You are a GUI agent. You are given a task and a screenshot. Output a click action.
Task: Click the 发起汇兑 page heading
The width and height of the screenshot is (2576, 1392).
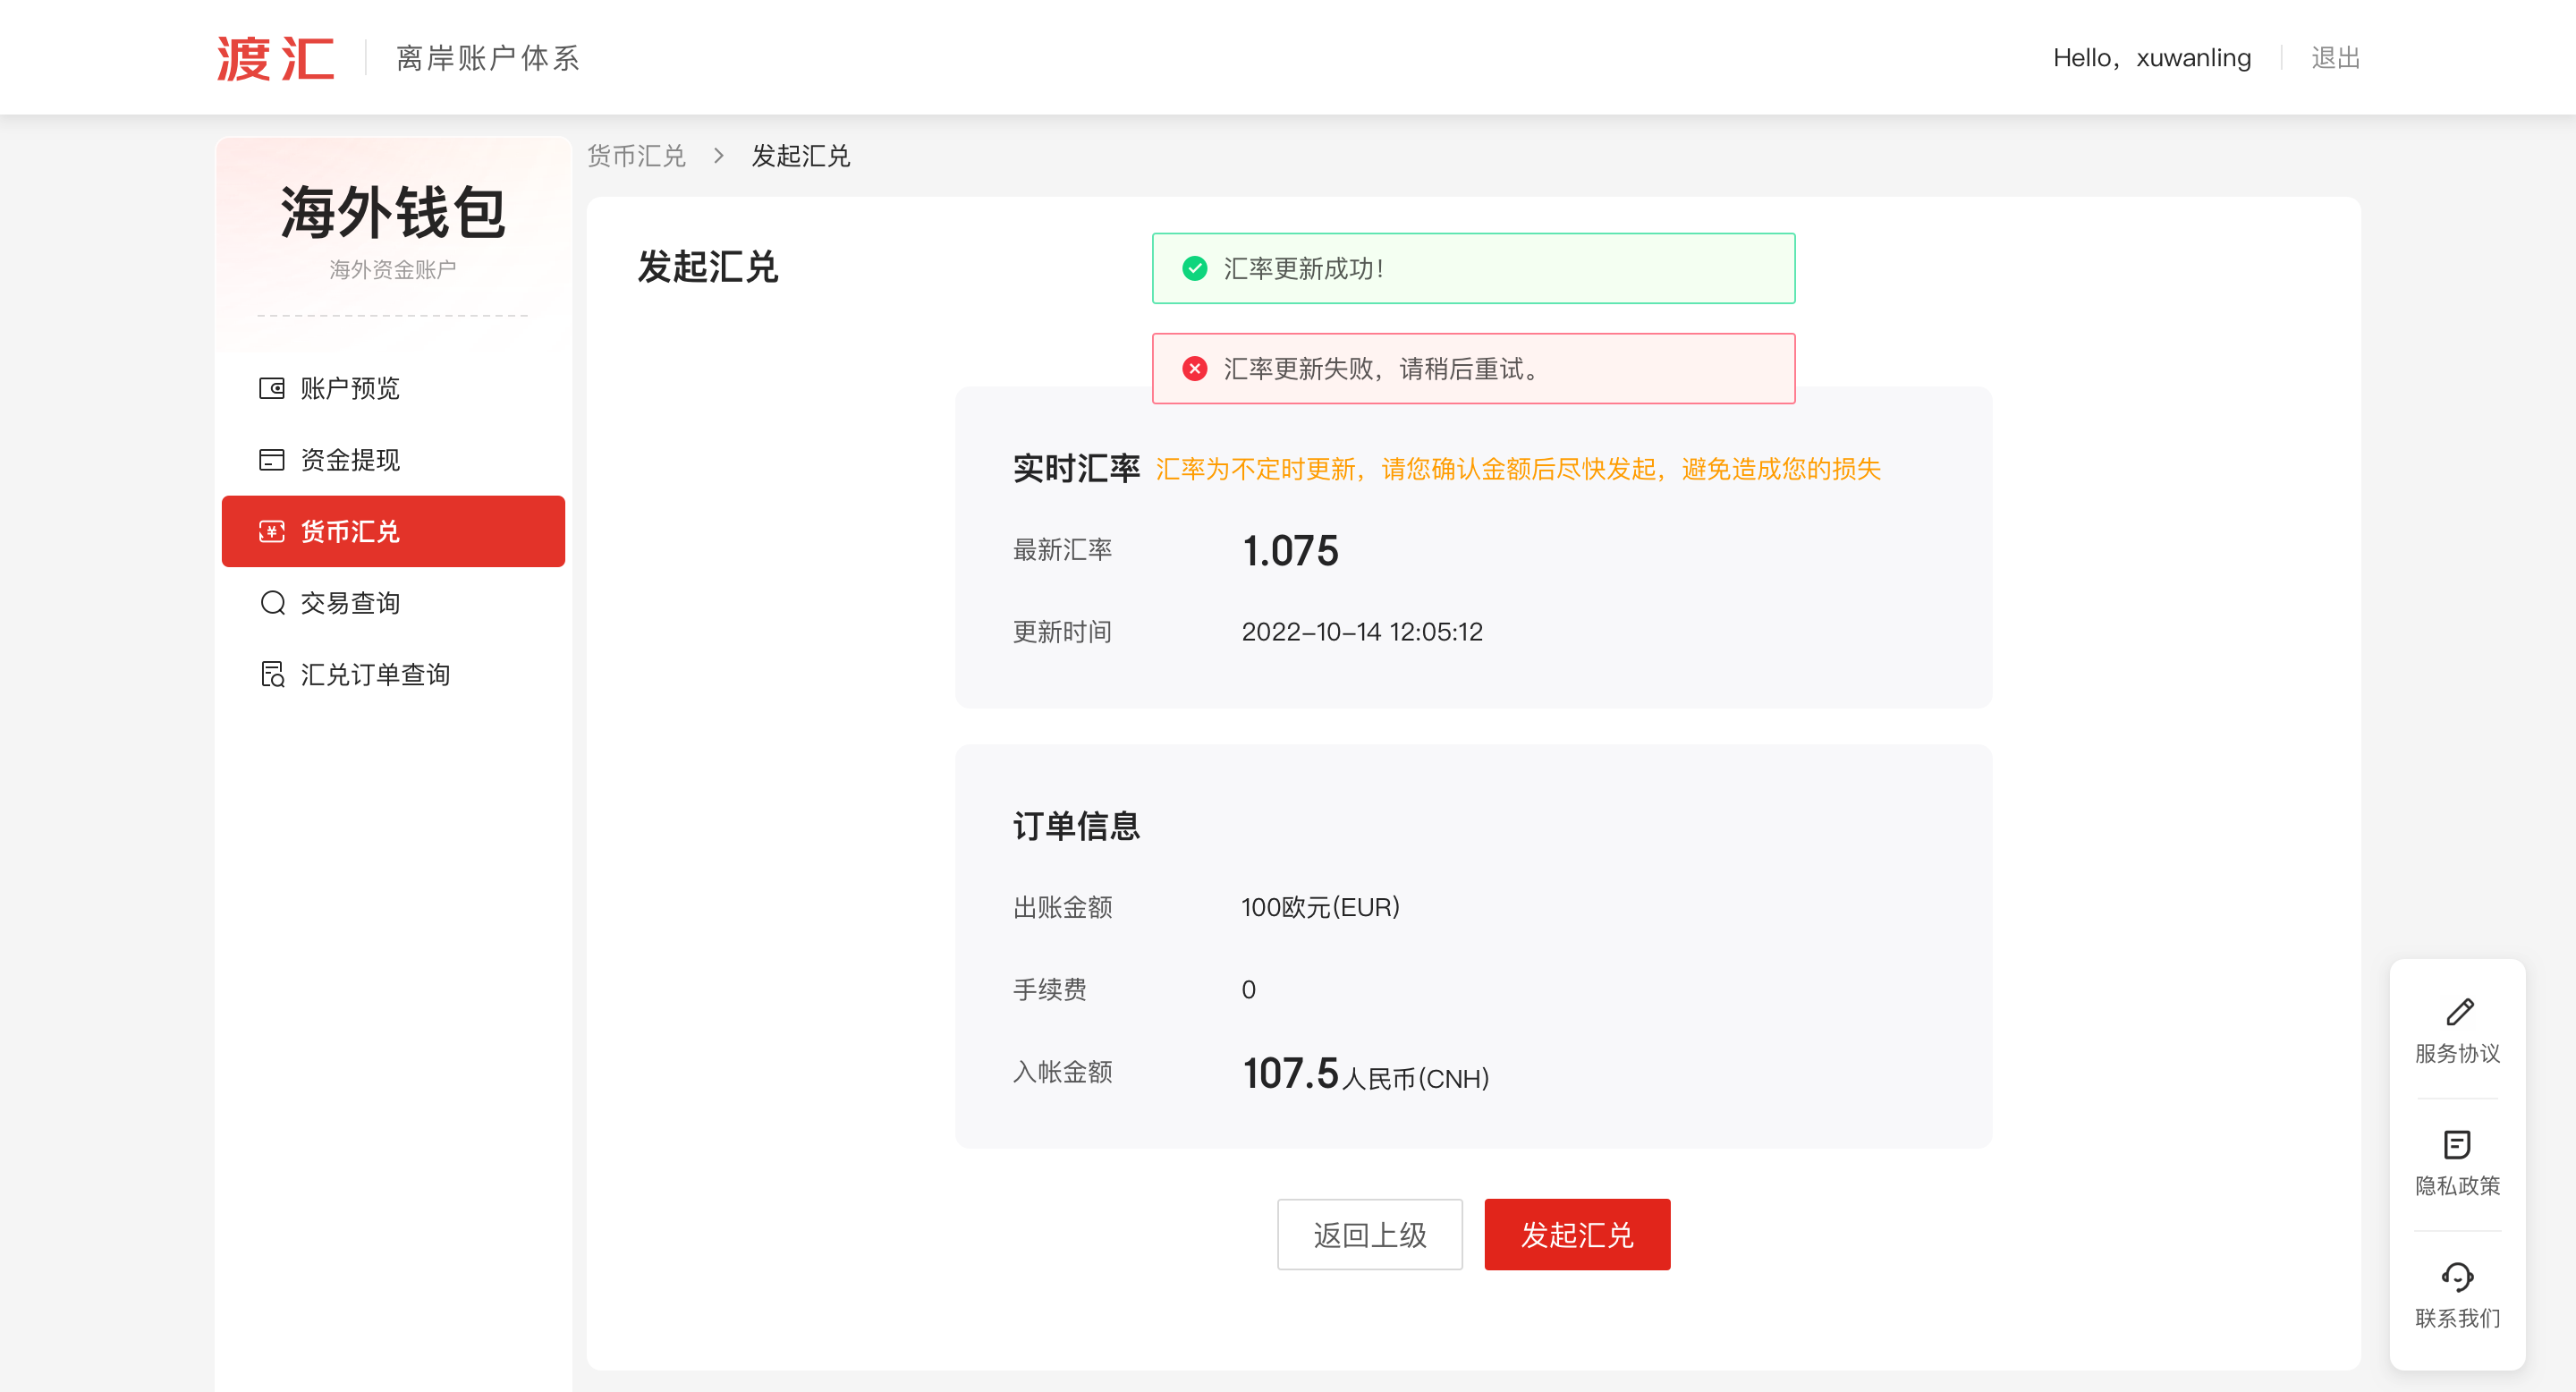[x=708, y=267]
